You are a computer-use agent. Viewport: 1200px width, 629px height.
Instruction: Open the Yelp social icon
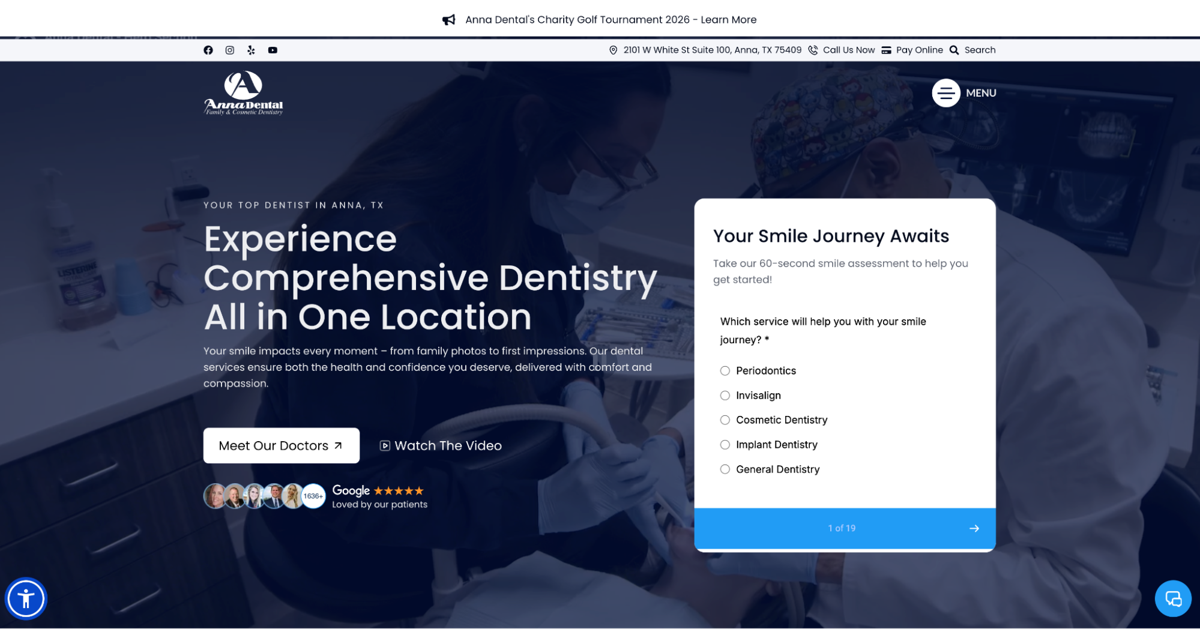[251, 50]
